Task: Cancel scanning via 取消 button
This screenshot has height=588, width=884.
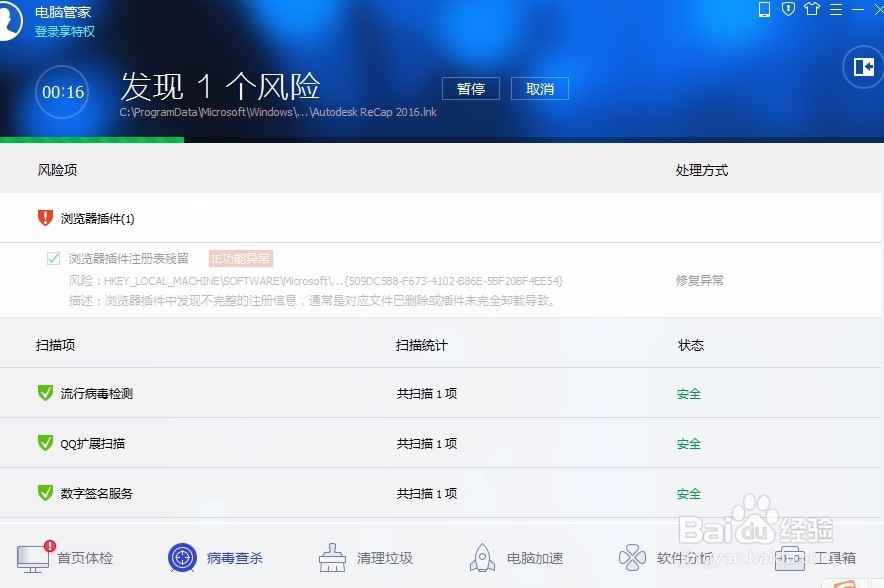Action: point(539,88)
